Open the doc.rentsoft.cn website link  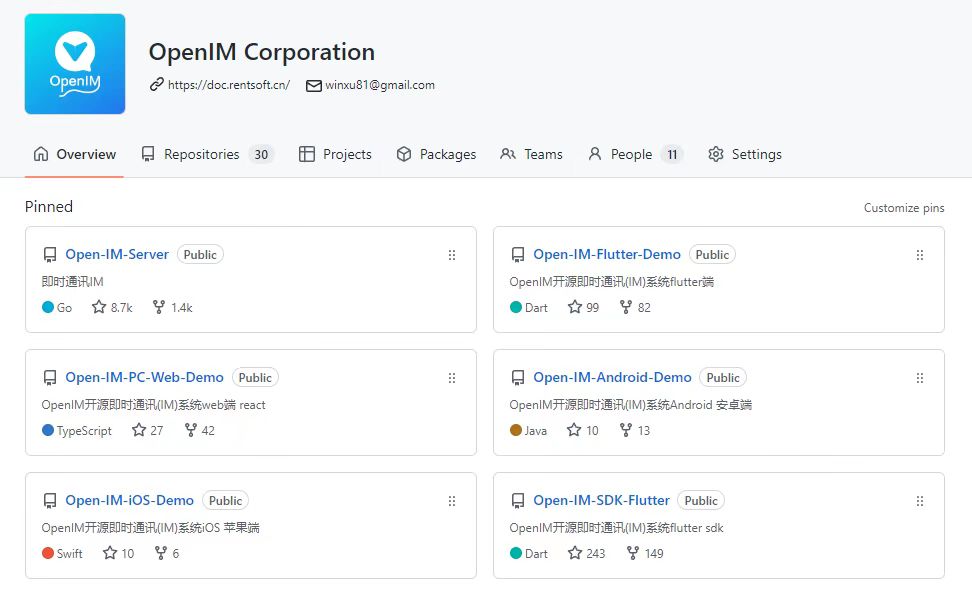click(228, 85)
